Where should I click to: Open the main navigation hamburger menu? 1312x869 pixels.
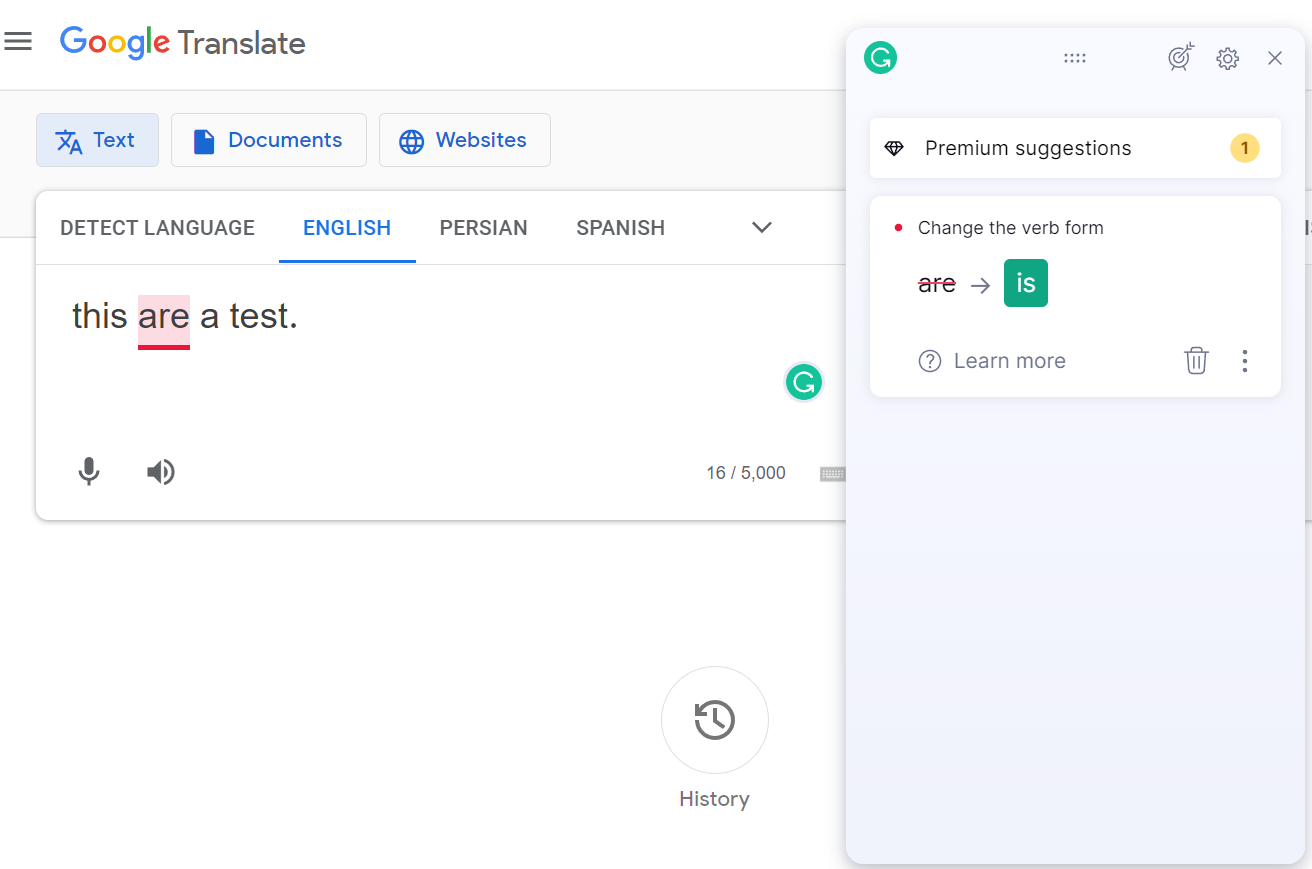[18, 41]
